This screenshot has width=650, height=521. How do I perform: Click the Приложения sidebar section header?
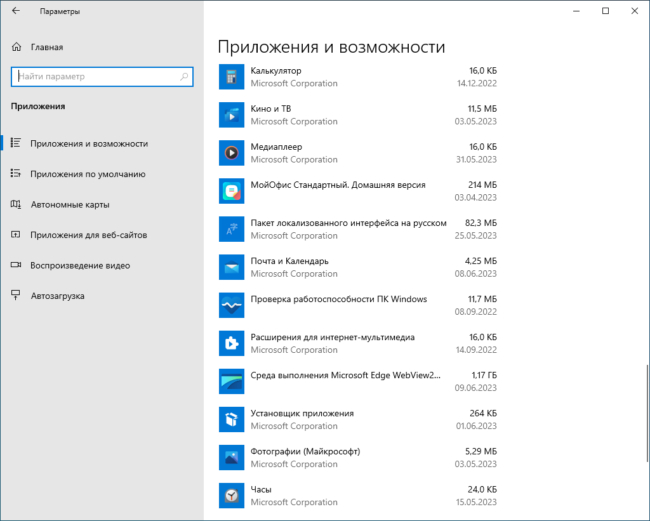(x=38, y=107)
